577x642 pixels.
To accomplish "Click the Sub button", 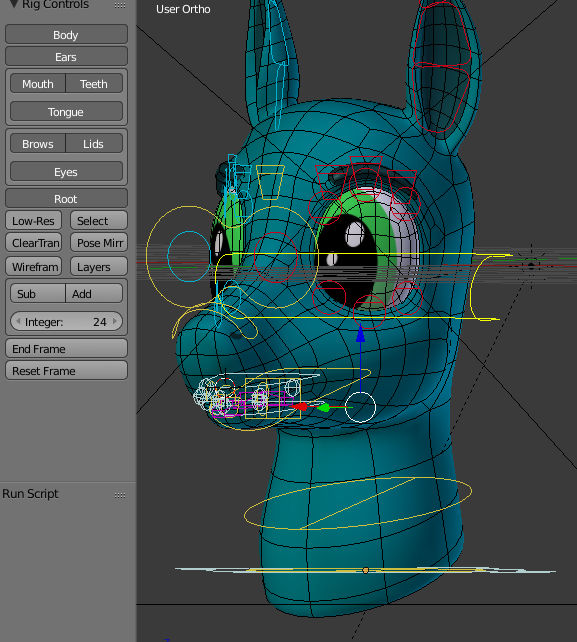I will (x=38, y=294).
